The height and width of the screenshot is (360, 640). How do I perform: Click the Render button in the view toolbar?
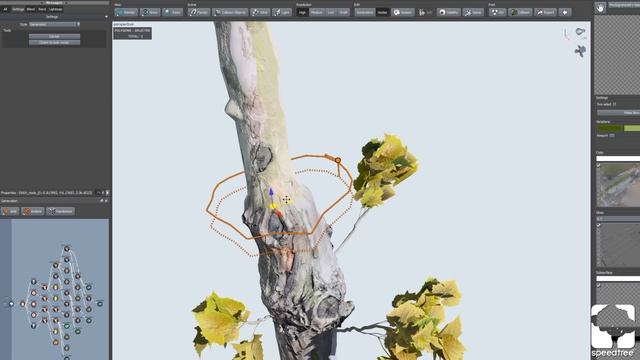[x=126, y=12]
